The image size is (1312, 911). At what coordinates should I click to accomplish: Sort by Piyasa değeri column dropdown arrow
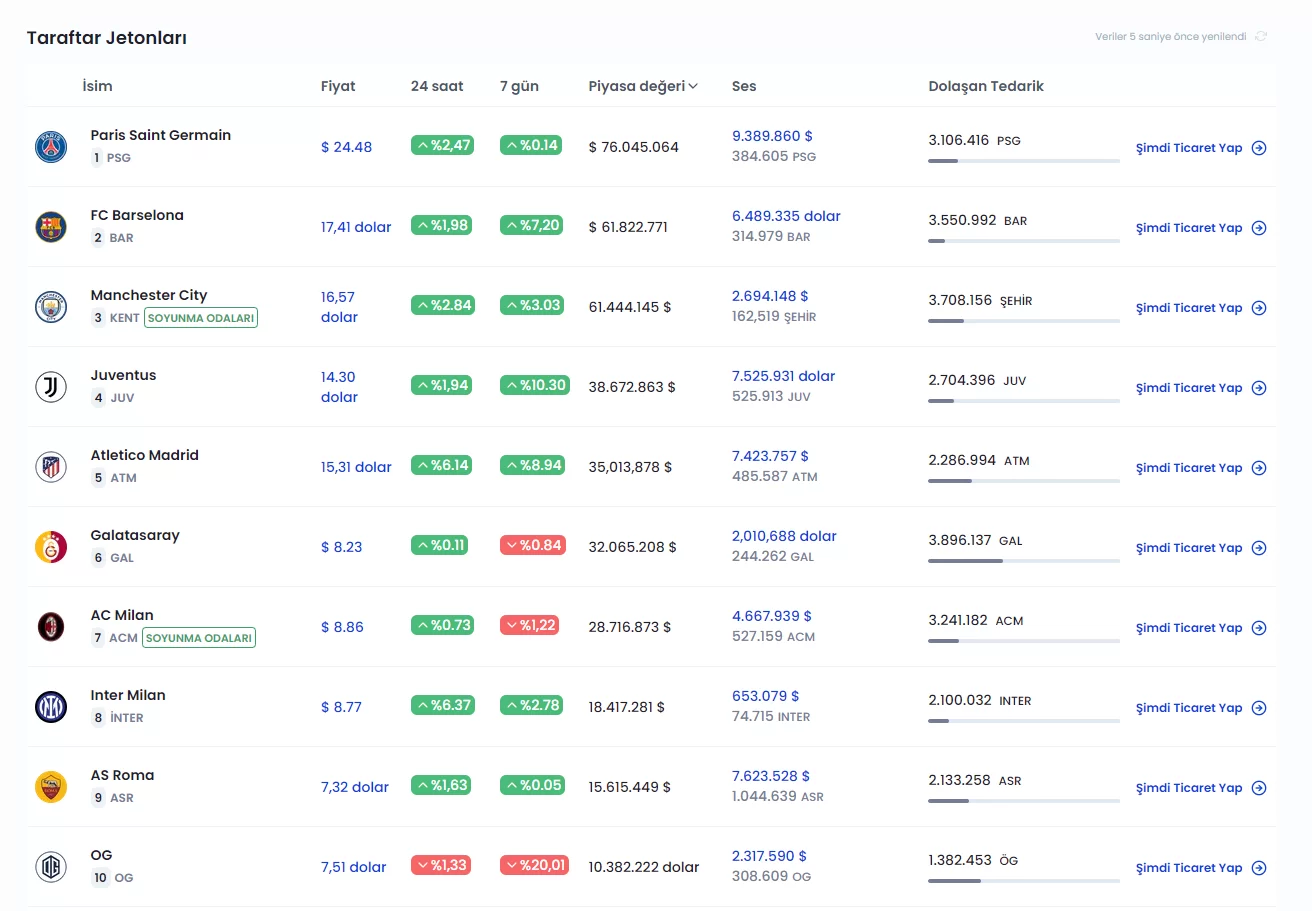693,87
